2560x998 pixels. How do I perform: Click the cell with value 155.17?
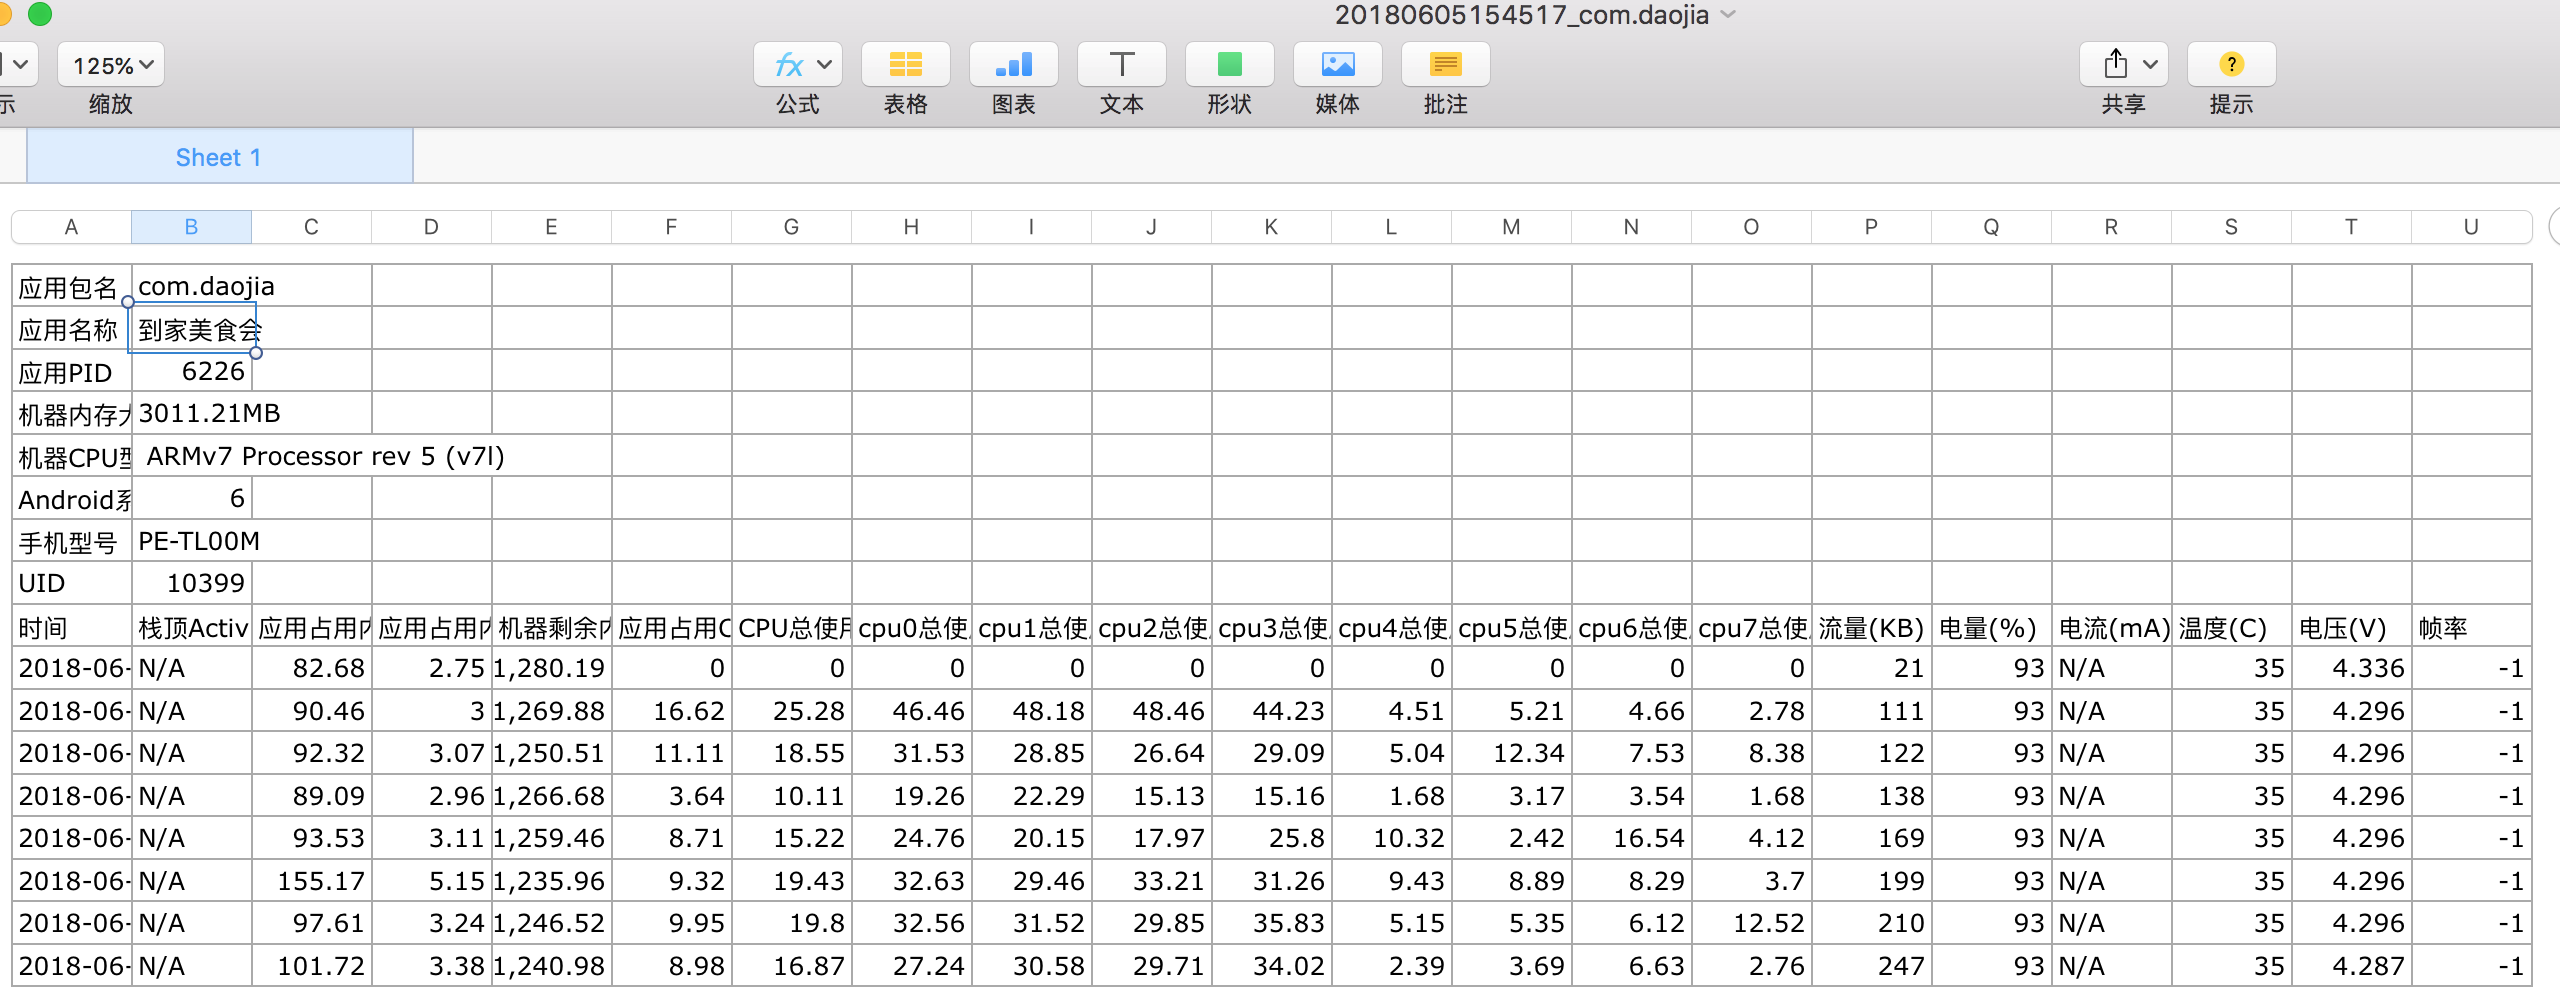[311, 881]
